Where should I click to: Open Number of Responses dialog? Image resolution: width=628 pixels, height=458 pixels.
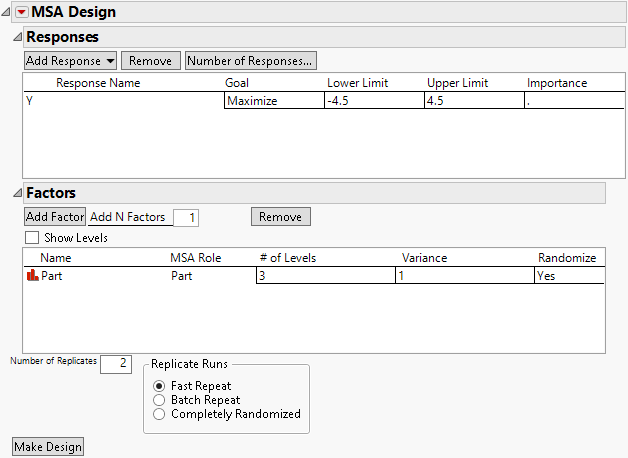click(x=250, y=61)
